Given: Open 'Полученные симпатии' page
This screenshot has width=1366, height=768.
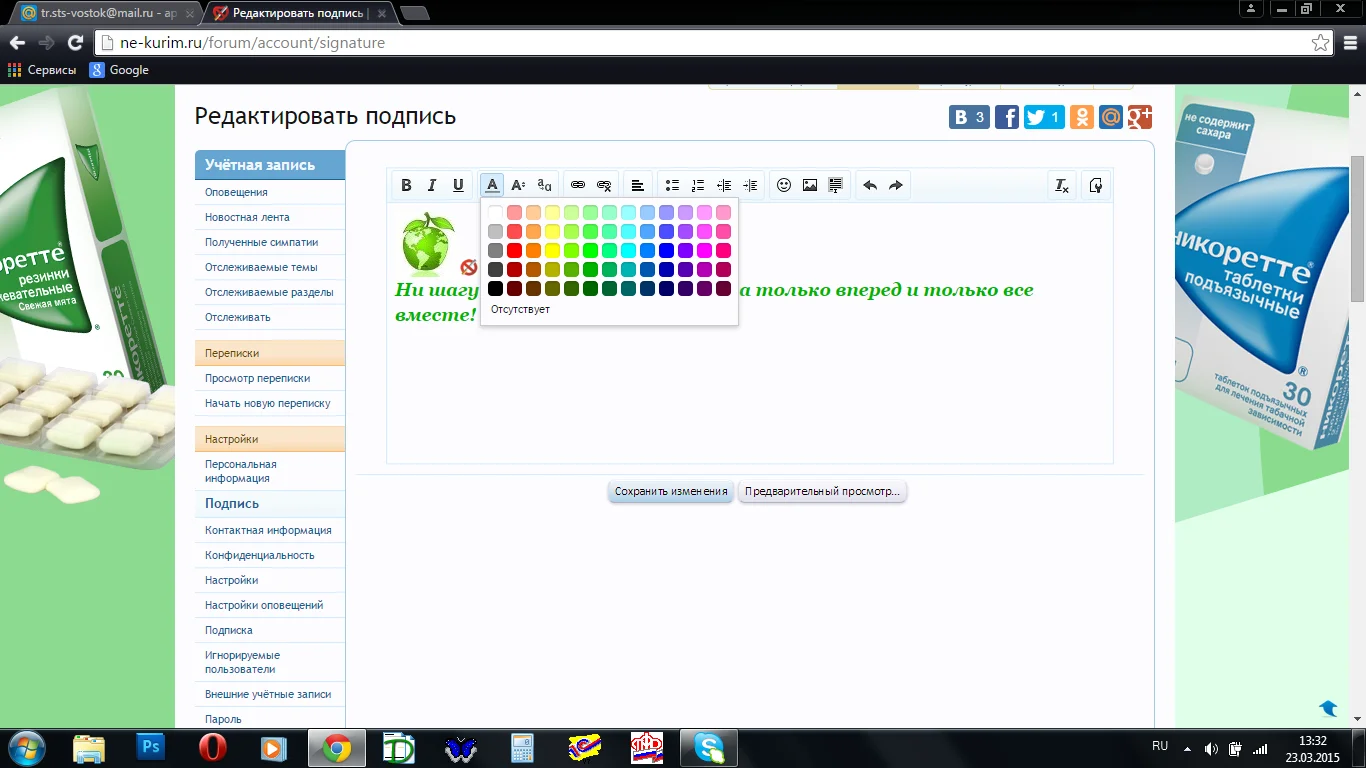Looking at the screenshot, I should pyautogui.click(x=261, y=242).
